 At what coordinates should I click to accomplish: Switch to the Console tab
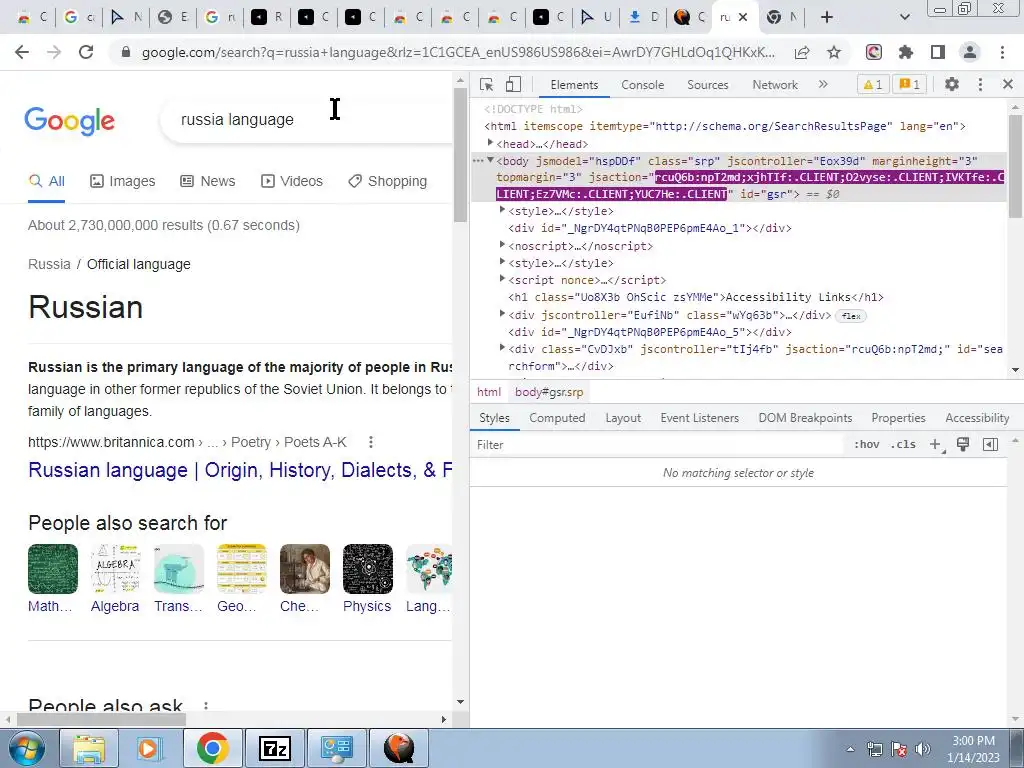(x=643, y=85)
